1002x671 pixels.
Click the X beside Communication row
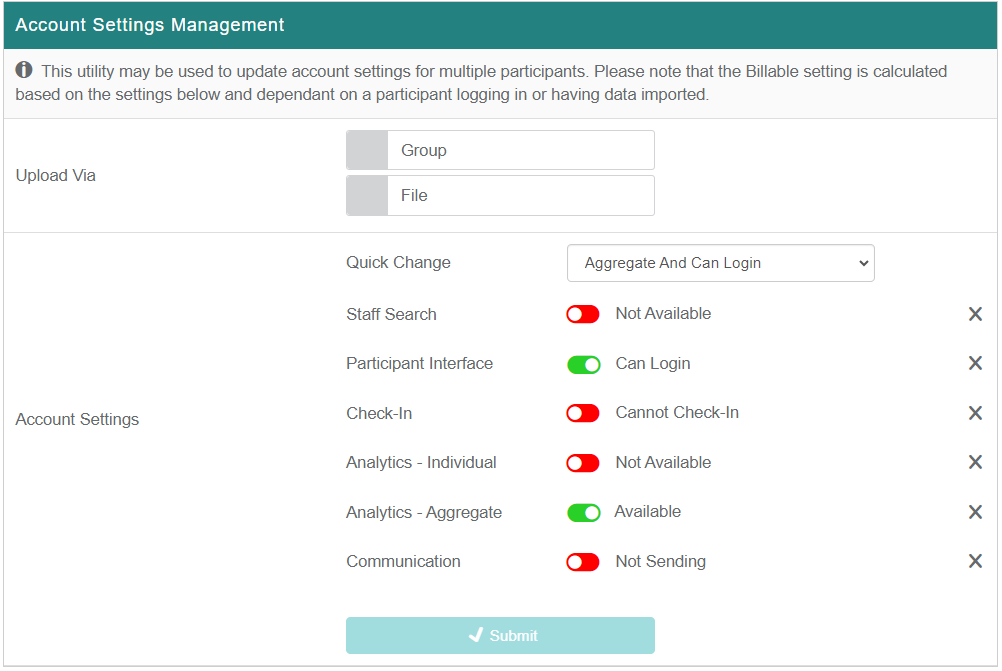pyautogui.click(x=975, y=561)
